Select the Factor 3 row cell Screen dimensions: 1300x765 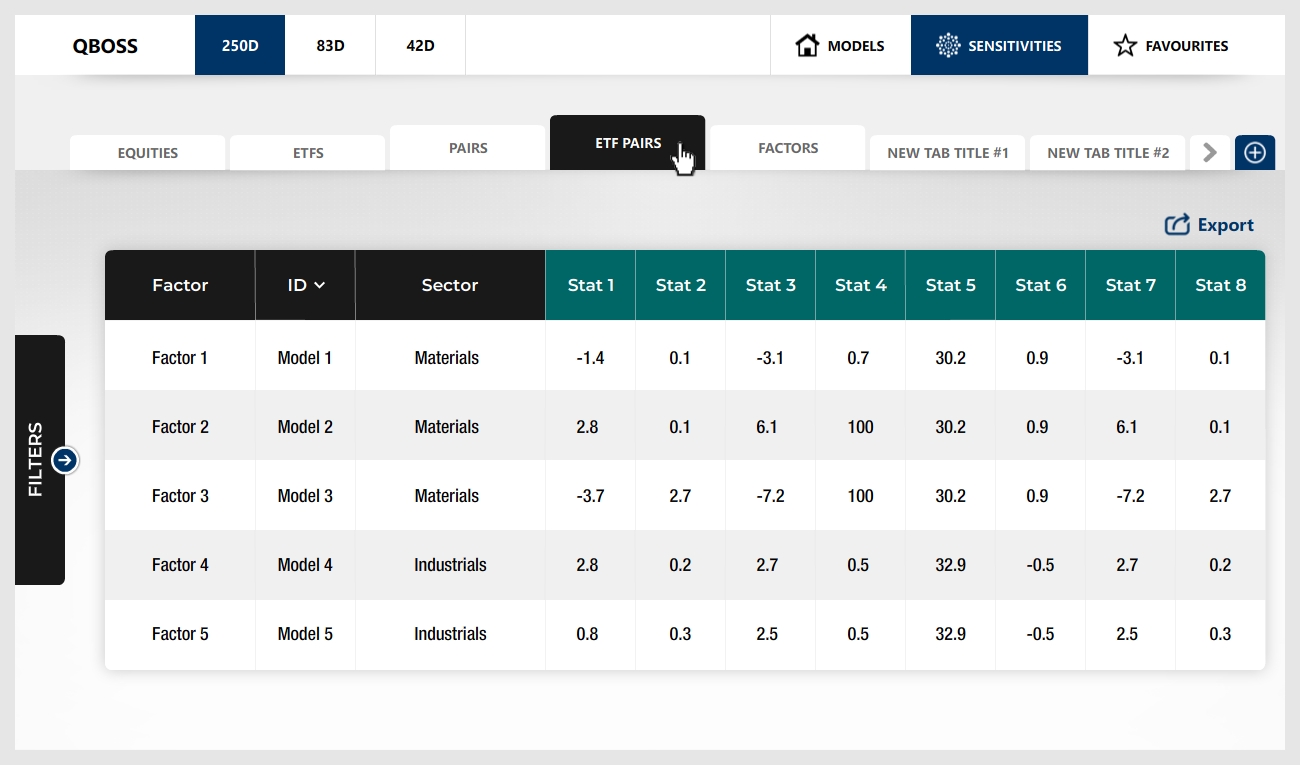pyautogui.click(x=180, y=496)
